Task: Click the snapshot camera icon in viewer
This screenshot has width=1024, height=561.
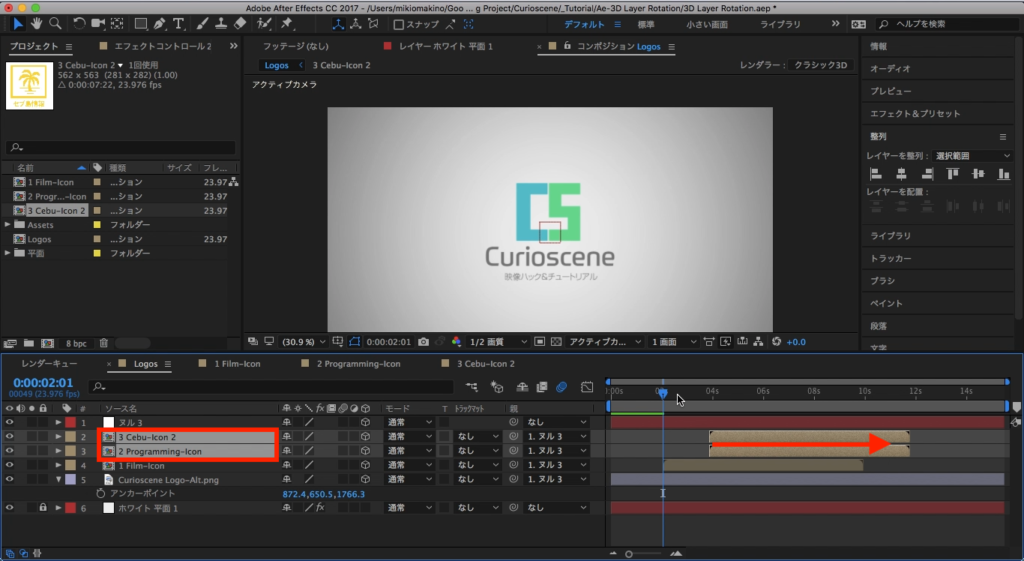Action: click(424, 341)
